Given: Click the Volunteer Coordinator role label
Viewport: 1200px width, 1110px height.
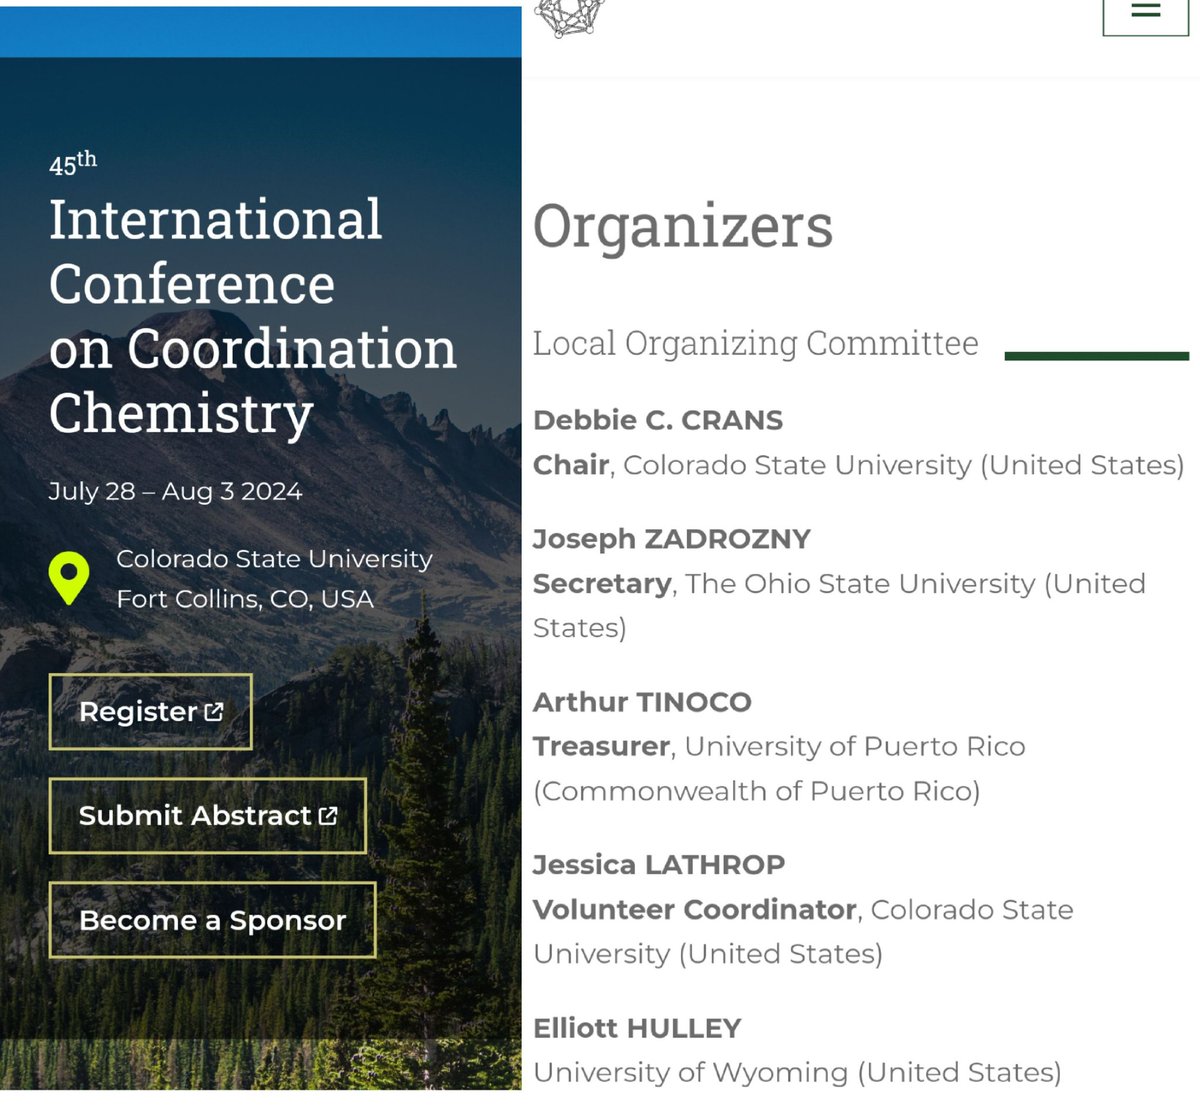Looking at the screenshot, I should [x=695, y=910].
